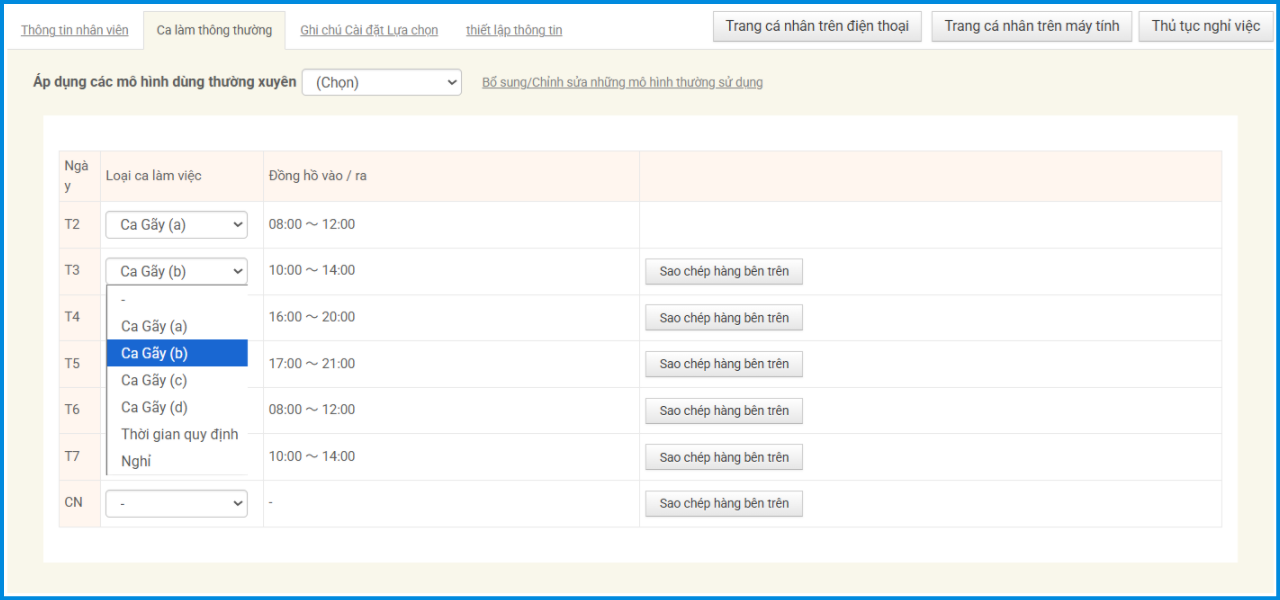The height and width of the screenshot is (600, 1280).
Task: Expand the frequently used model (Chọn) dropdown
Action: (381, 83)
